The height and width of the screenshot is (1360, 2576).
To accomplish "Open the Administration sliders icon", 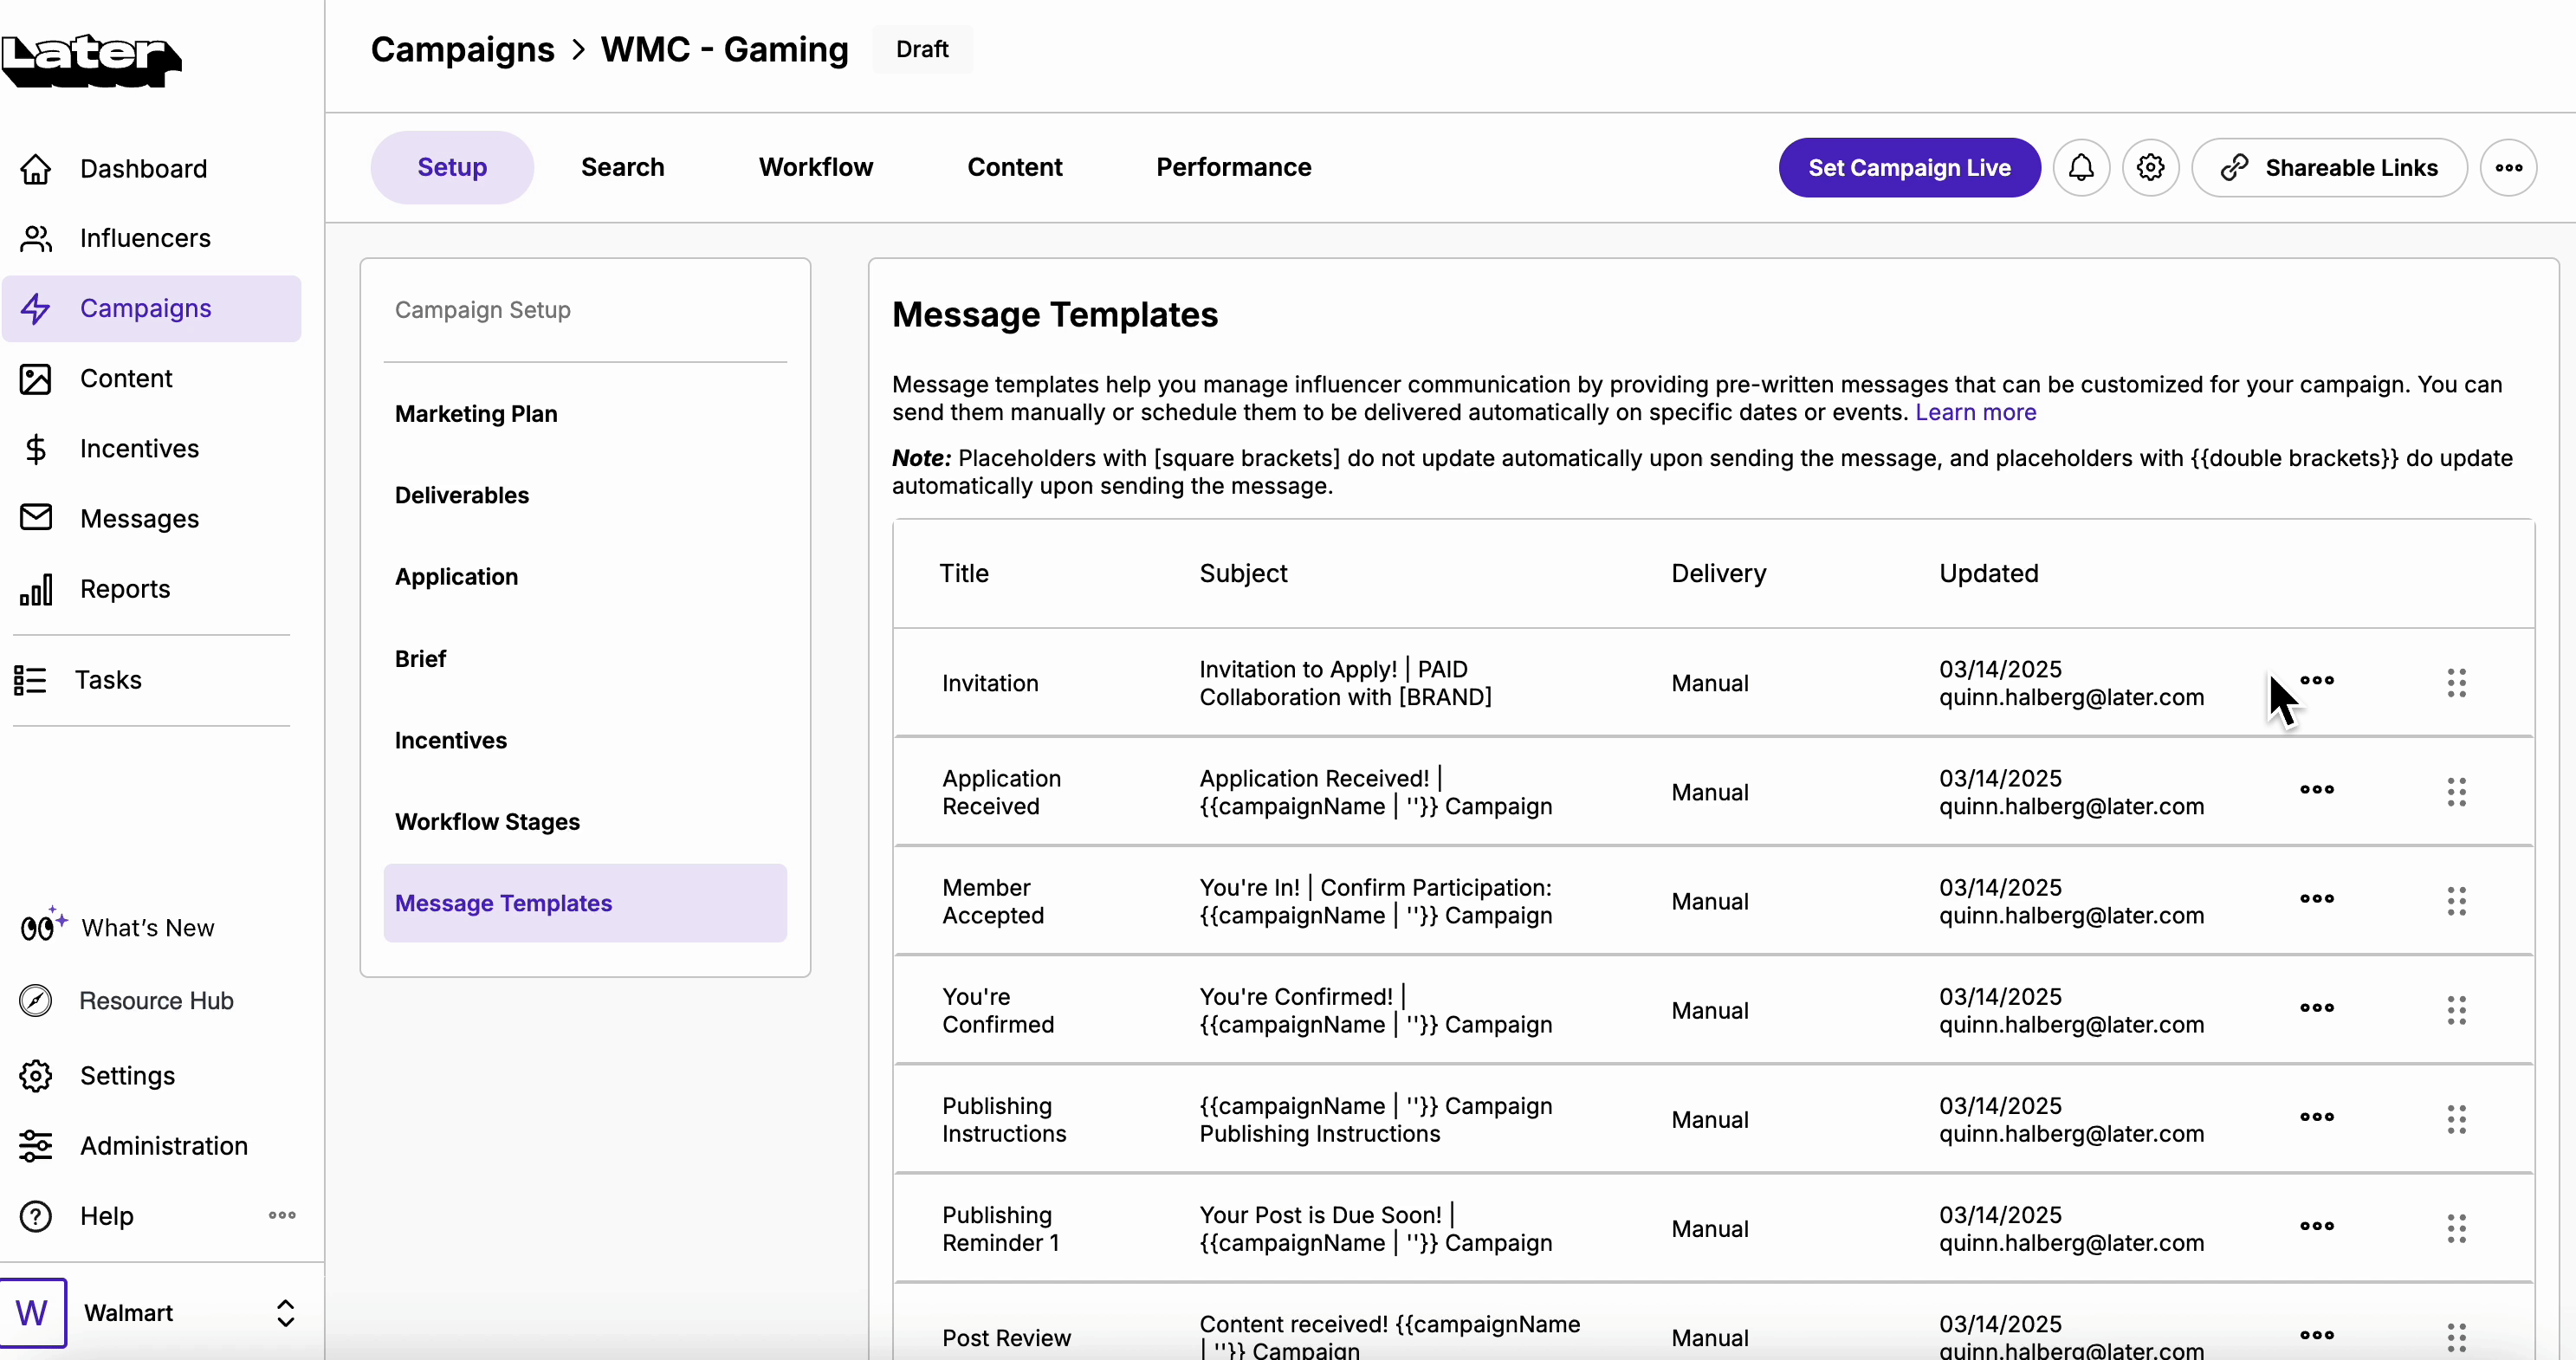I will click(x=36, y=1146).
